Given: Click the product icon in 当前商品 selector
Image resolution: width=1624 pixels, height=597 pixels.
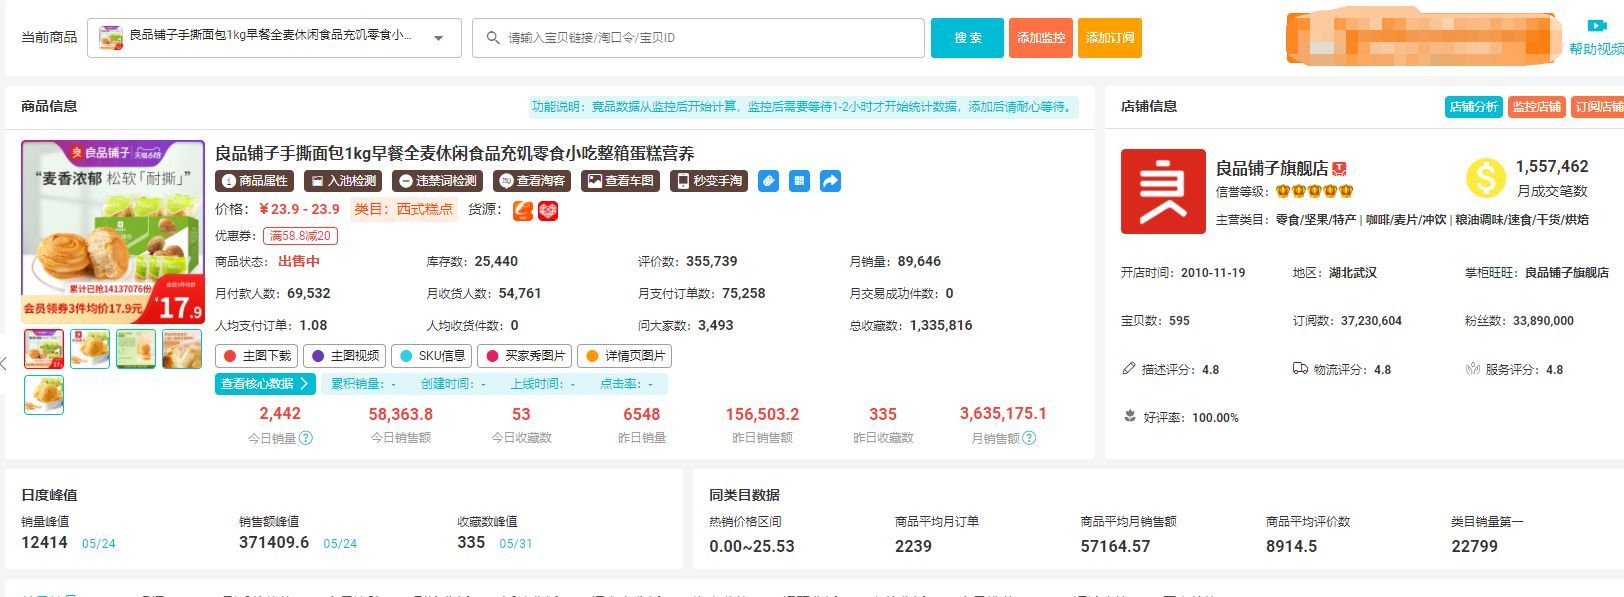Looking at the screenshot, I should [x=111, y=38].
